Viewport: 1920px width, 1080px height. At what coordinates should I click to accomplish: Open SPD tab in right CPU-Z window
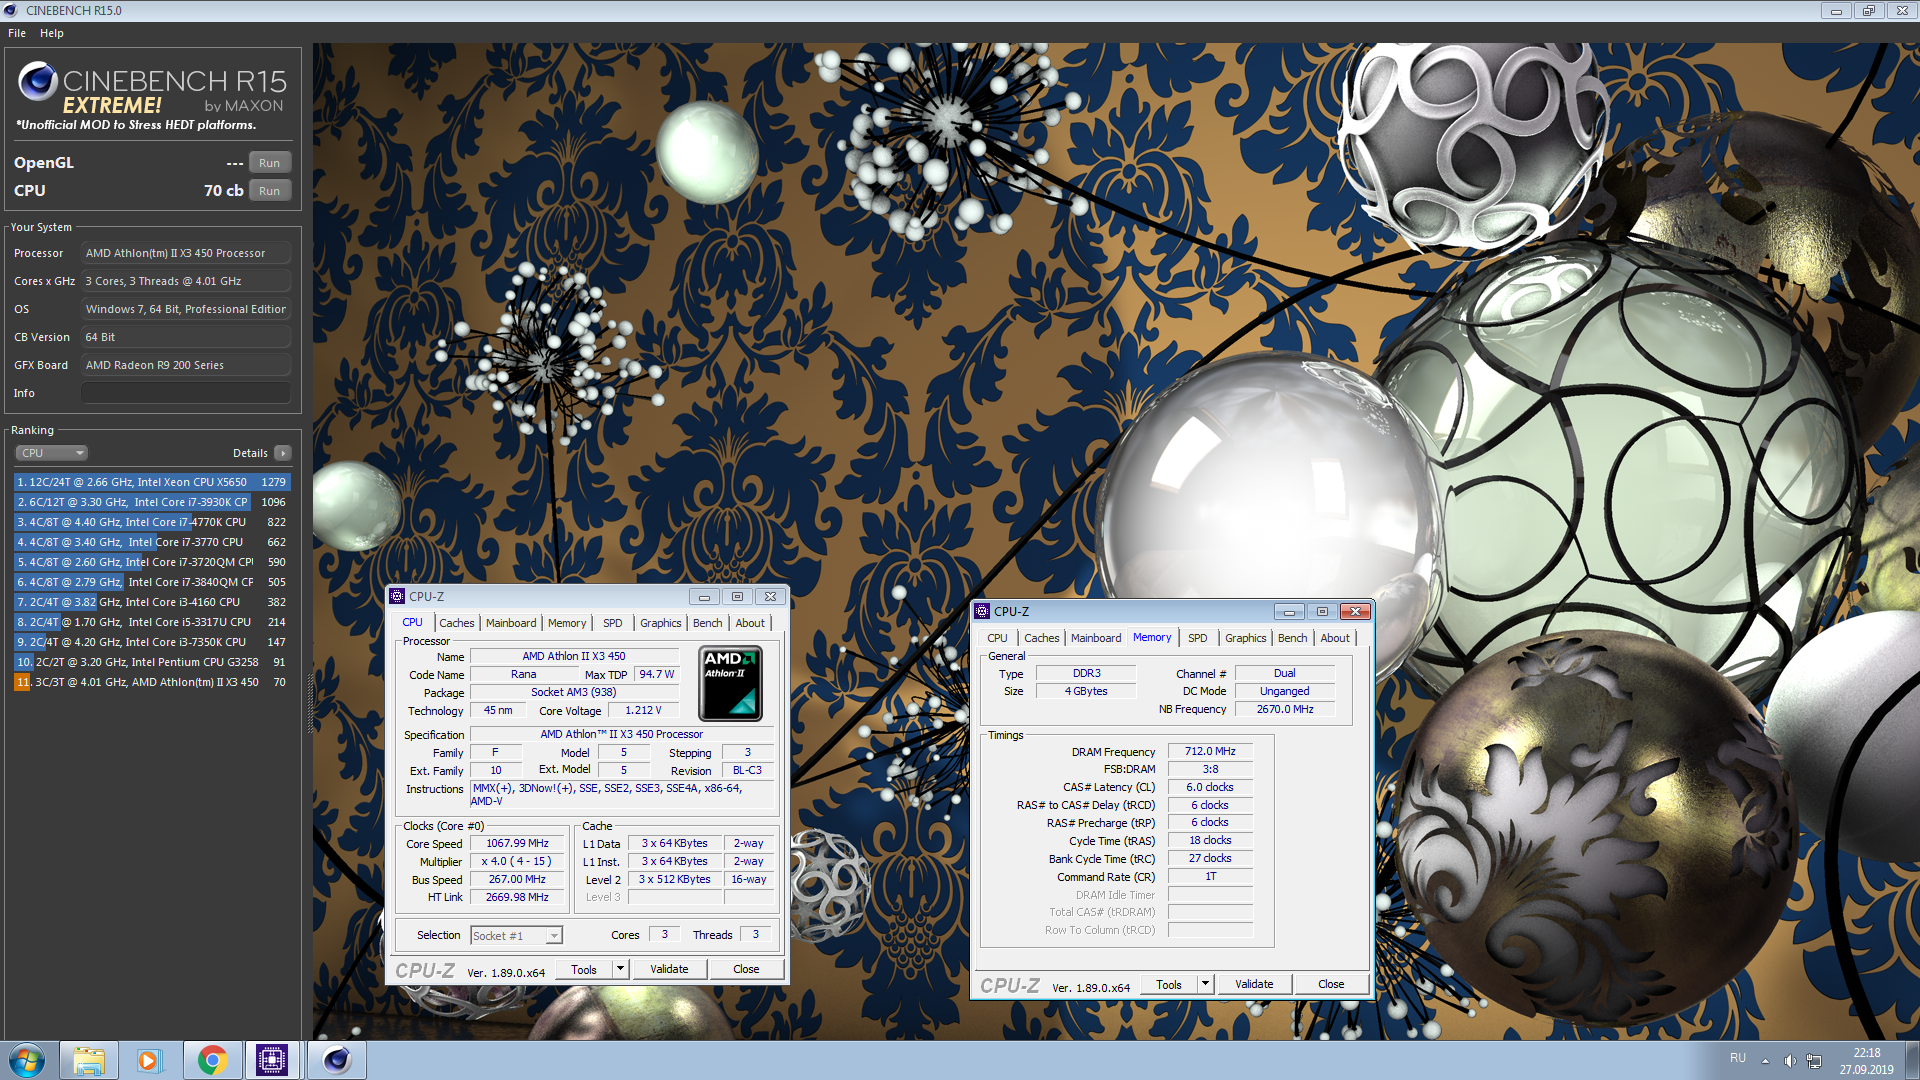pos(1198,638)
